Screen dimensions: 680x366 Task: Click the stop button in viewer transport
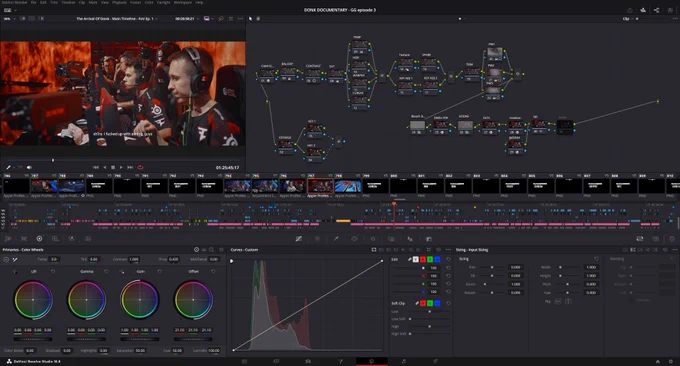point(113,167)
